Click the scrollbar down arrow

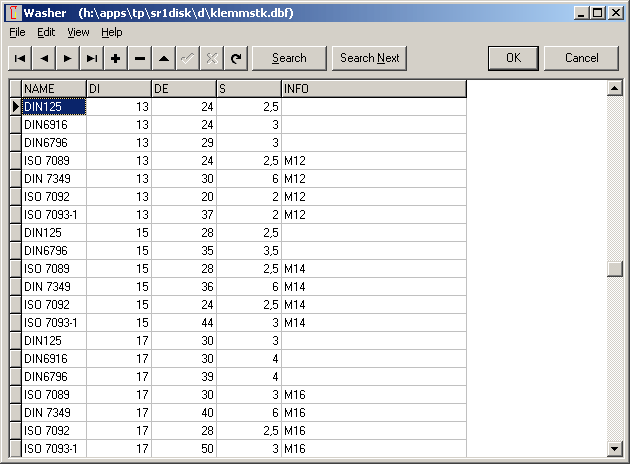615,449
